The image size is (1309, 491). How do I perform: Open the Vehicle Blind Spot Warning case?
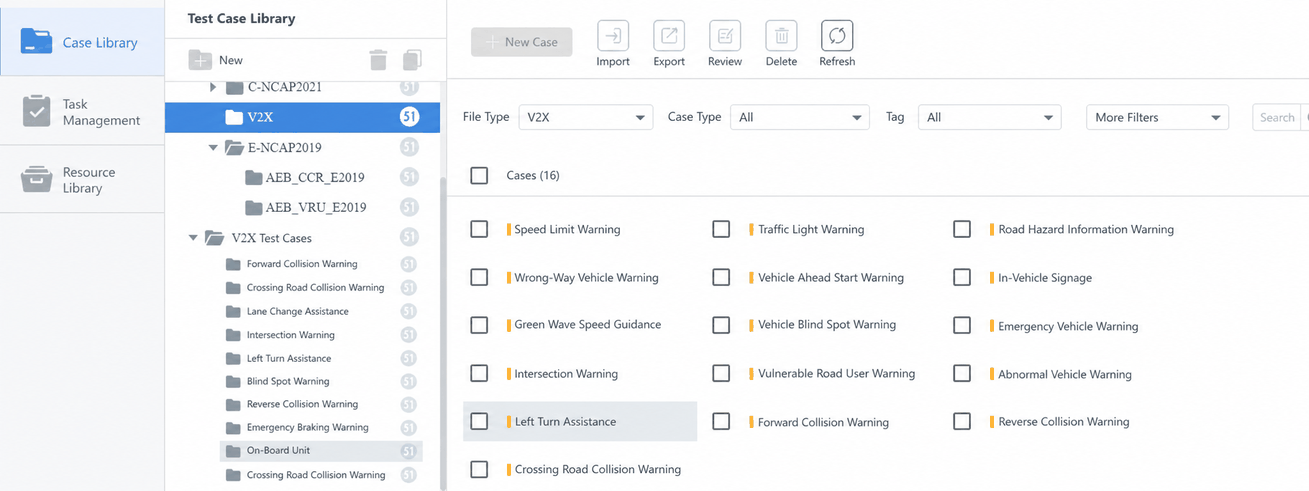pos(826,325)
